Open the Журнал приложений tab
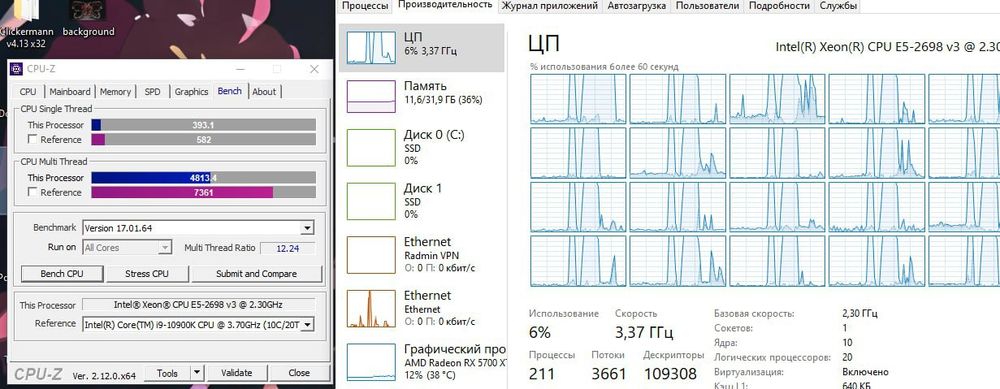The width and height of the screenshot is (1000, 389). [x=550, y=6]
